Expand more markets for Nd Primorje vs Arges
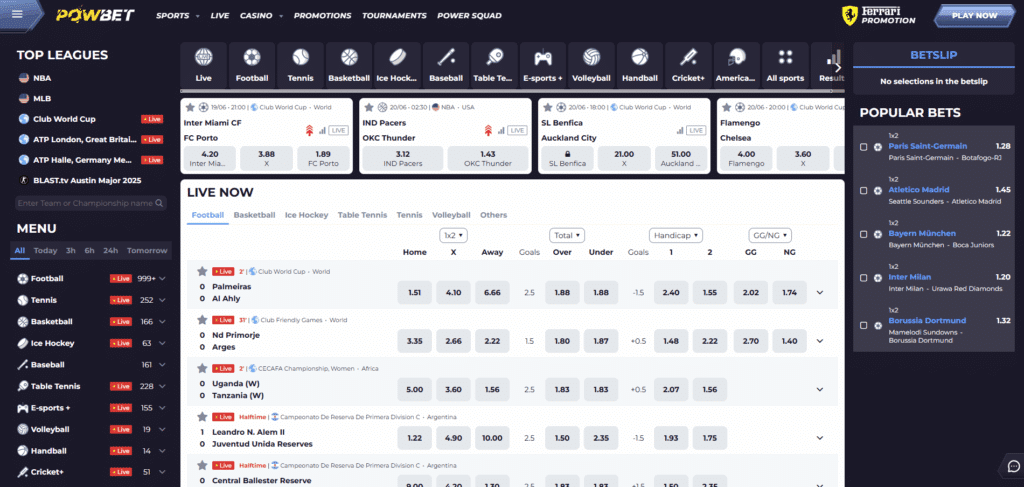 tap(820, 341)
